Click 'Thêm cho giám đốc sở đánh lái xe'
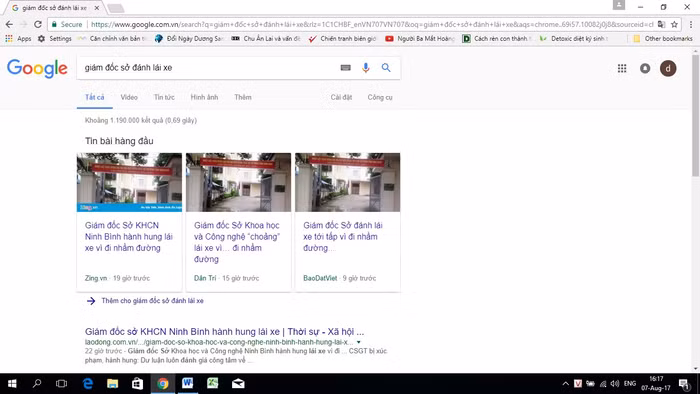Viewport: 700px width, 394px height. pyautogui.click(x=152, y=301)
